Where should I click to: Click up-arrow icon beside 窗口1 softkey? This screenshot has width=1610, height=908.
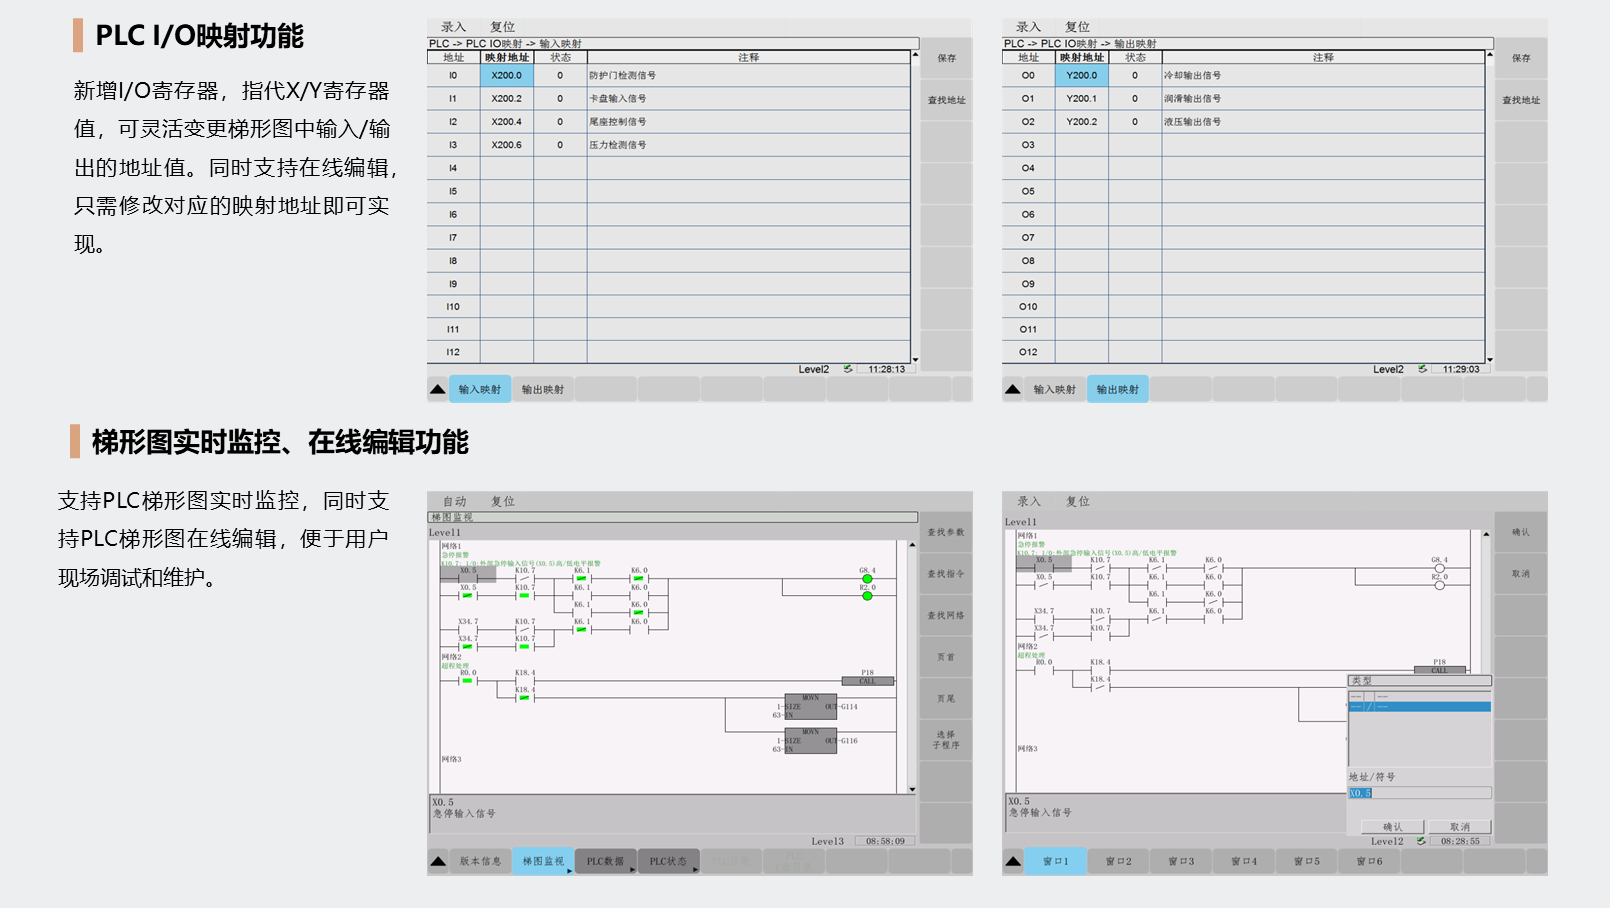coord(1013,861)
